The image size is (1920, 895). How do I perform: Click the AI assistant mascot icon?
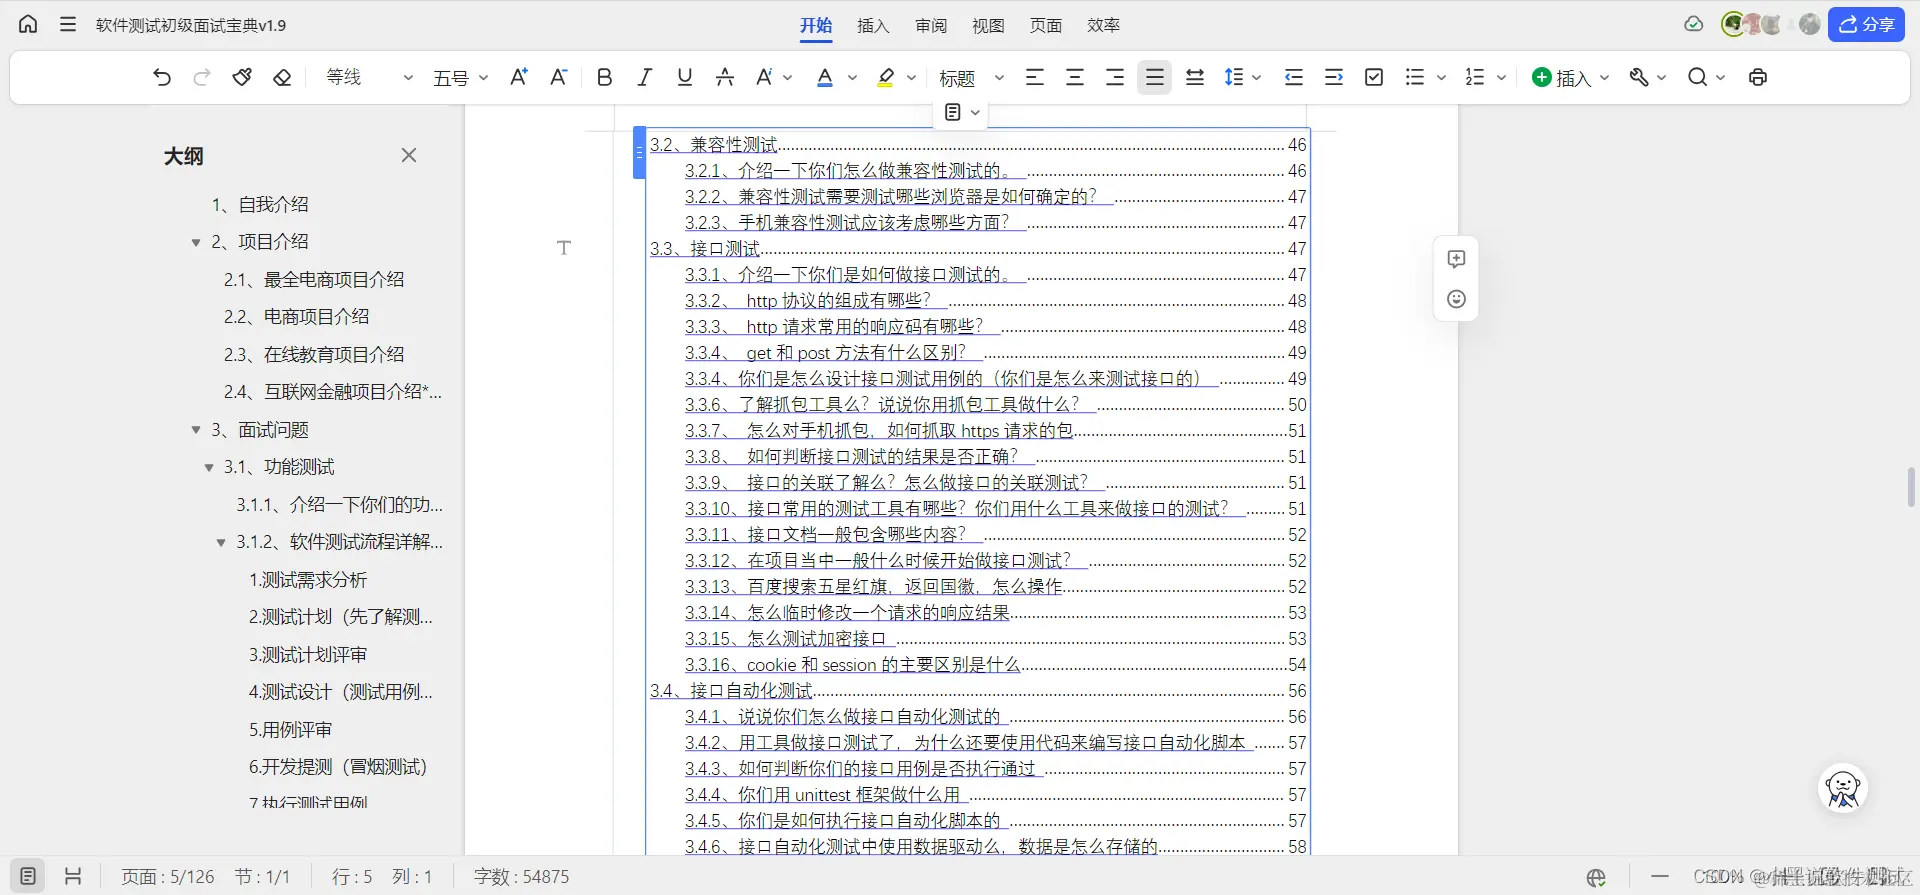(1843, 789)
